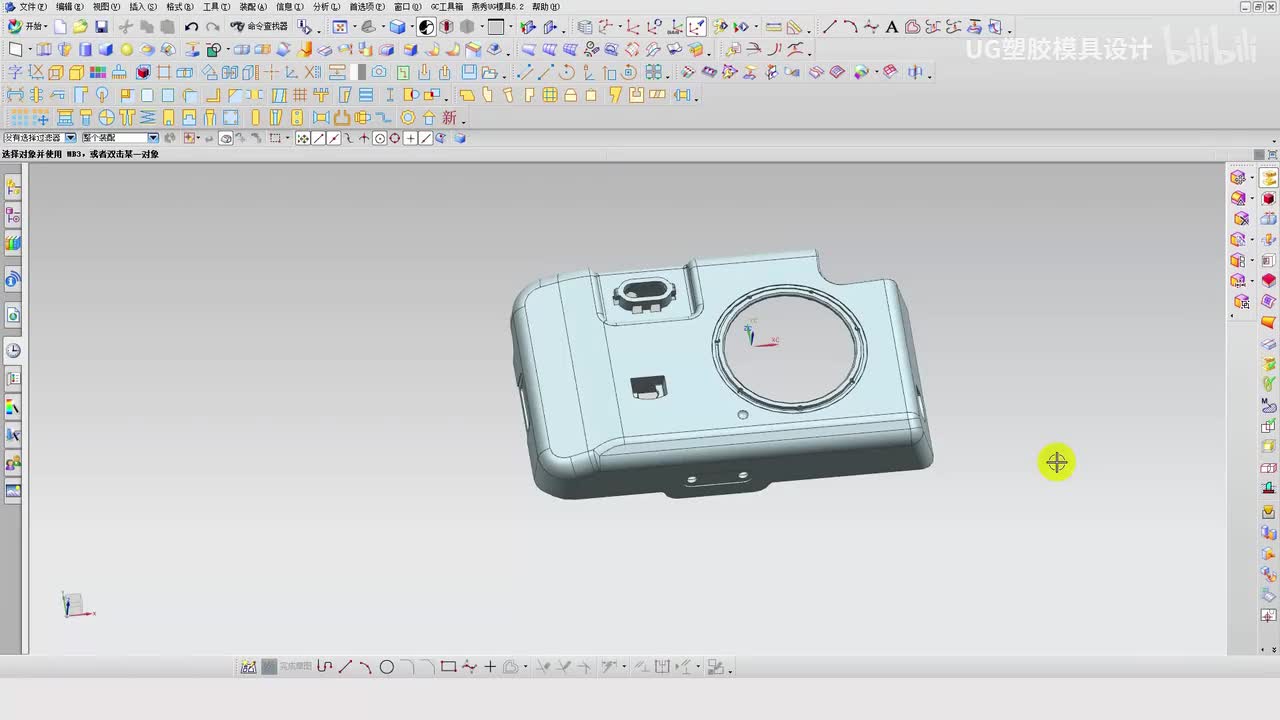Toggle the snap arc center icon

[x=380, y=138]
